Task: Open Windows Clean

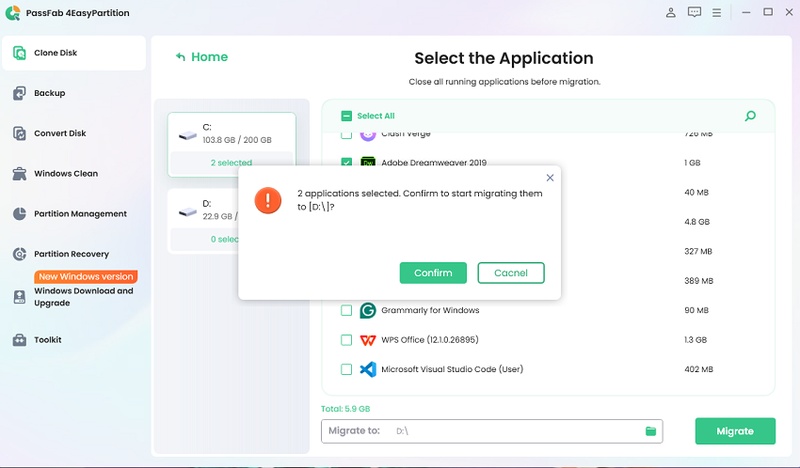Action: pos(66,174)
